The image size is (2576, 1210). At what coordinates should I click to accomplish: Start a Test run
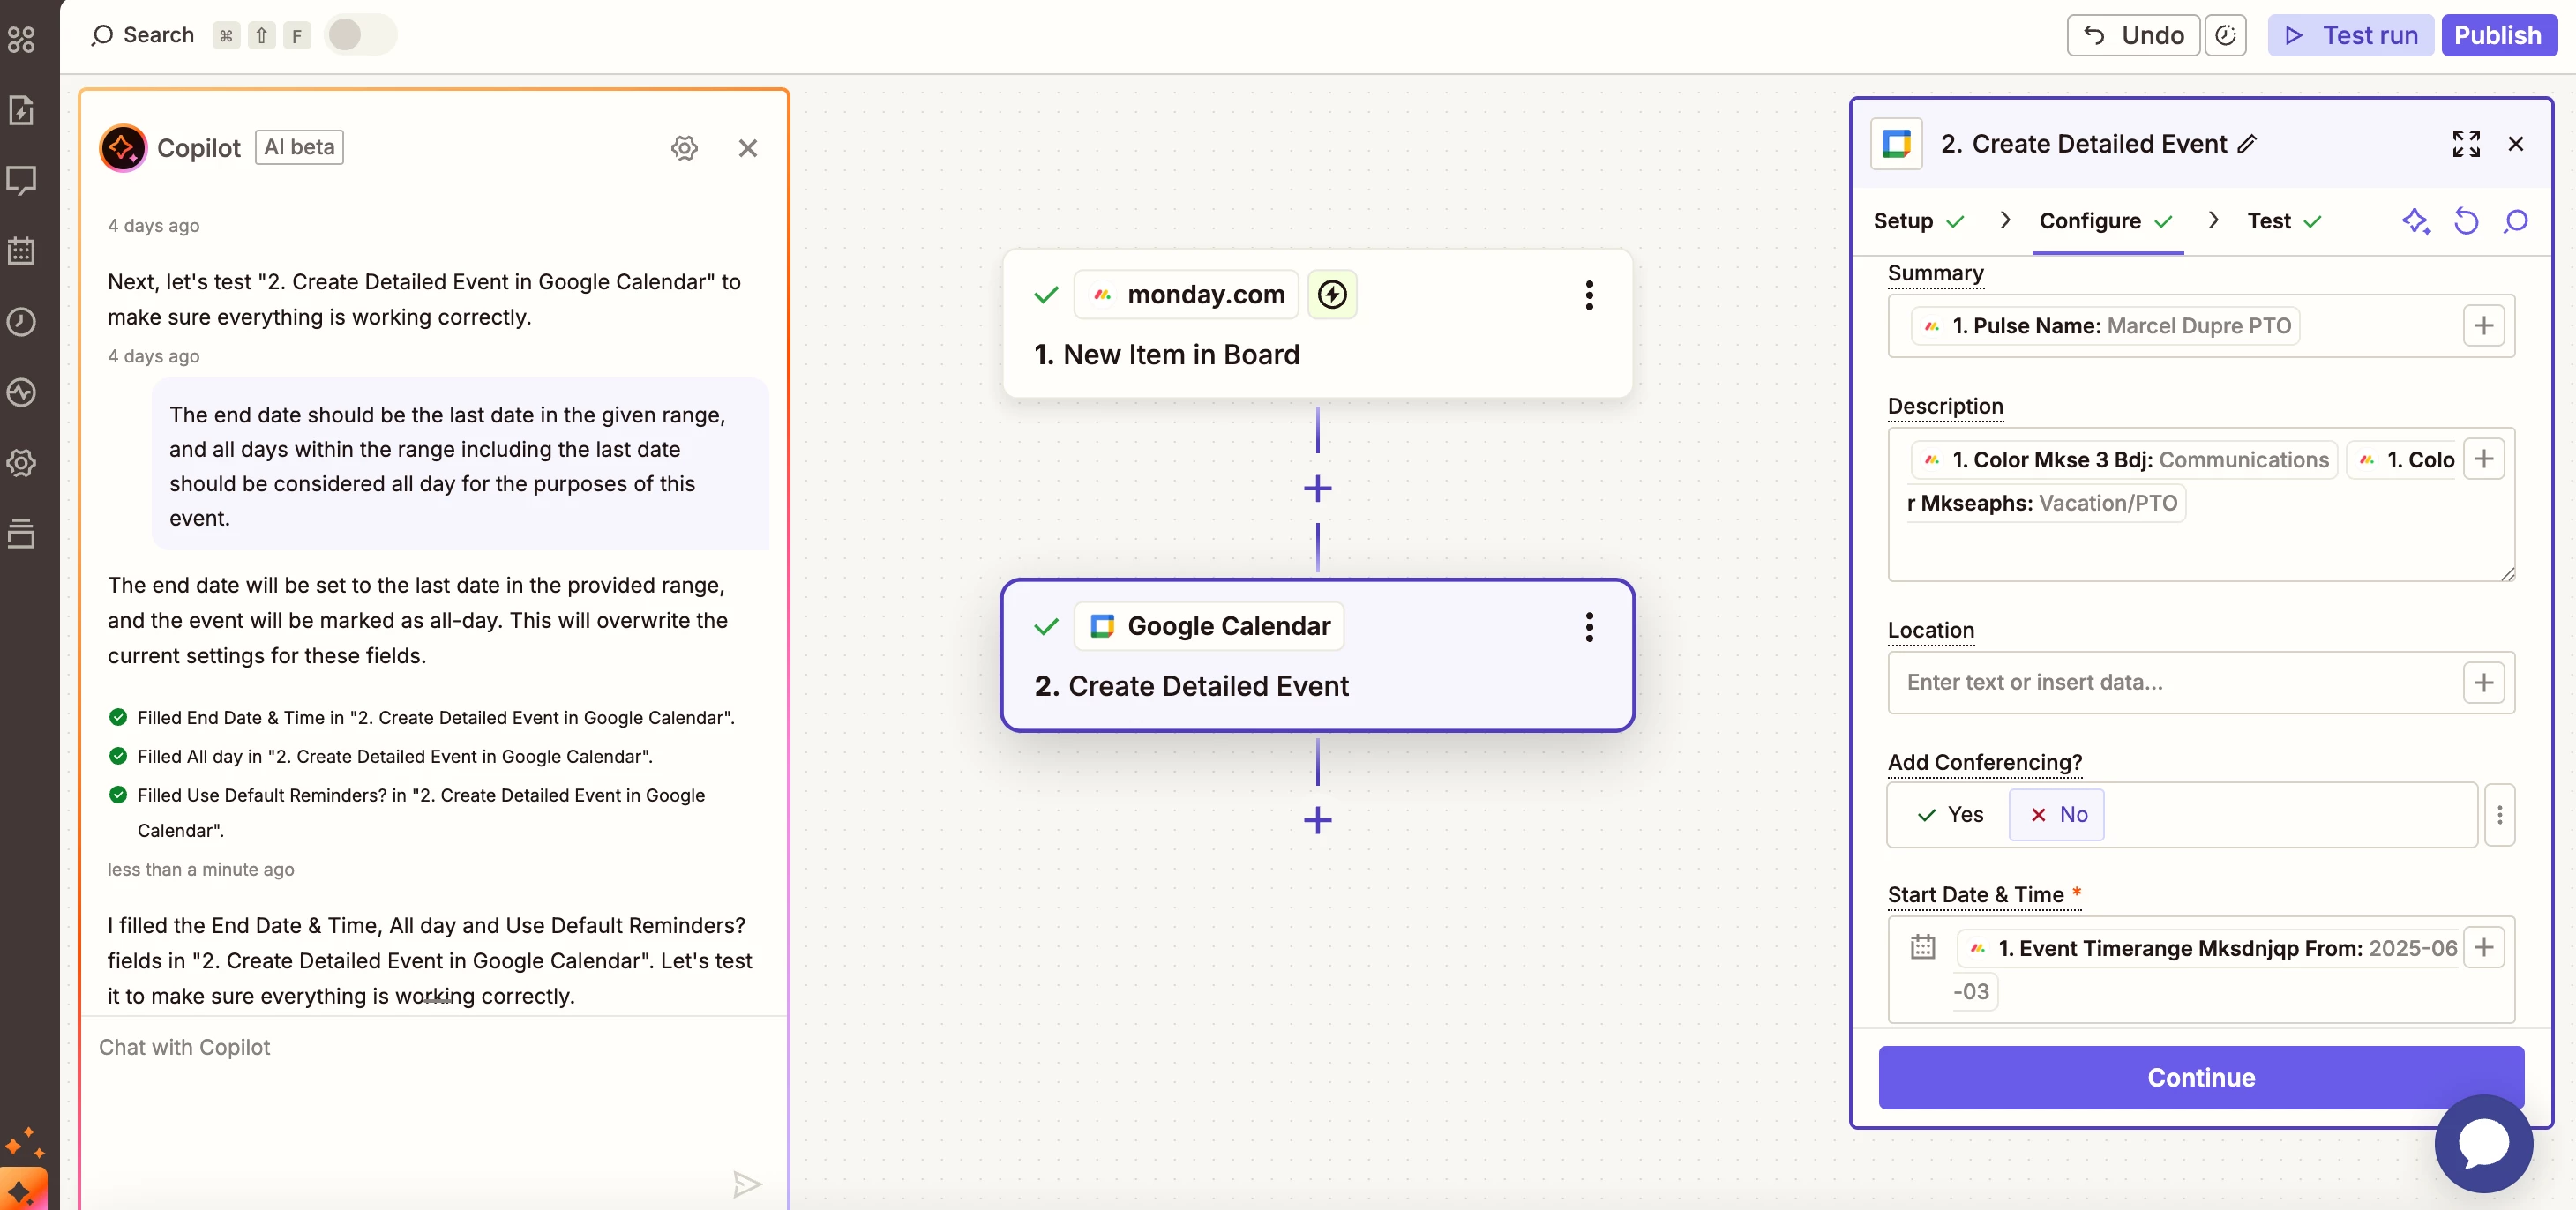point(2350,35)
